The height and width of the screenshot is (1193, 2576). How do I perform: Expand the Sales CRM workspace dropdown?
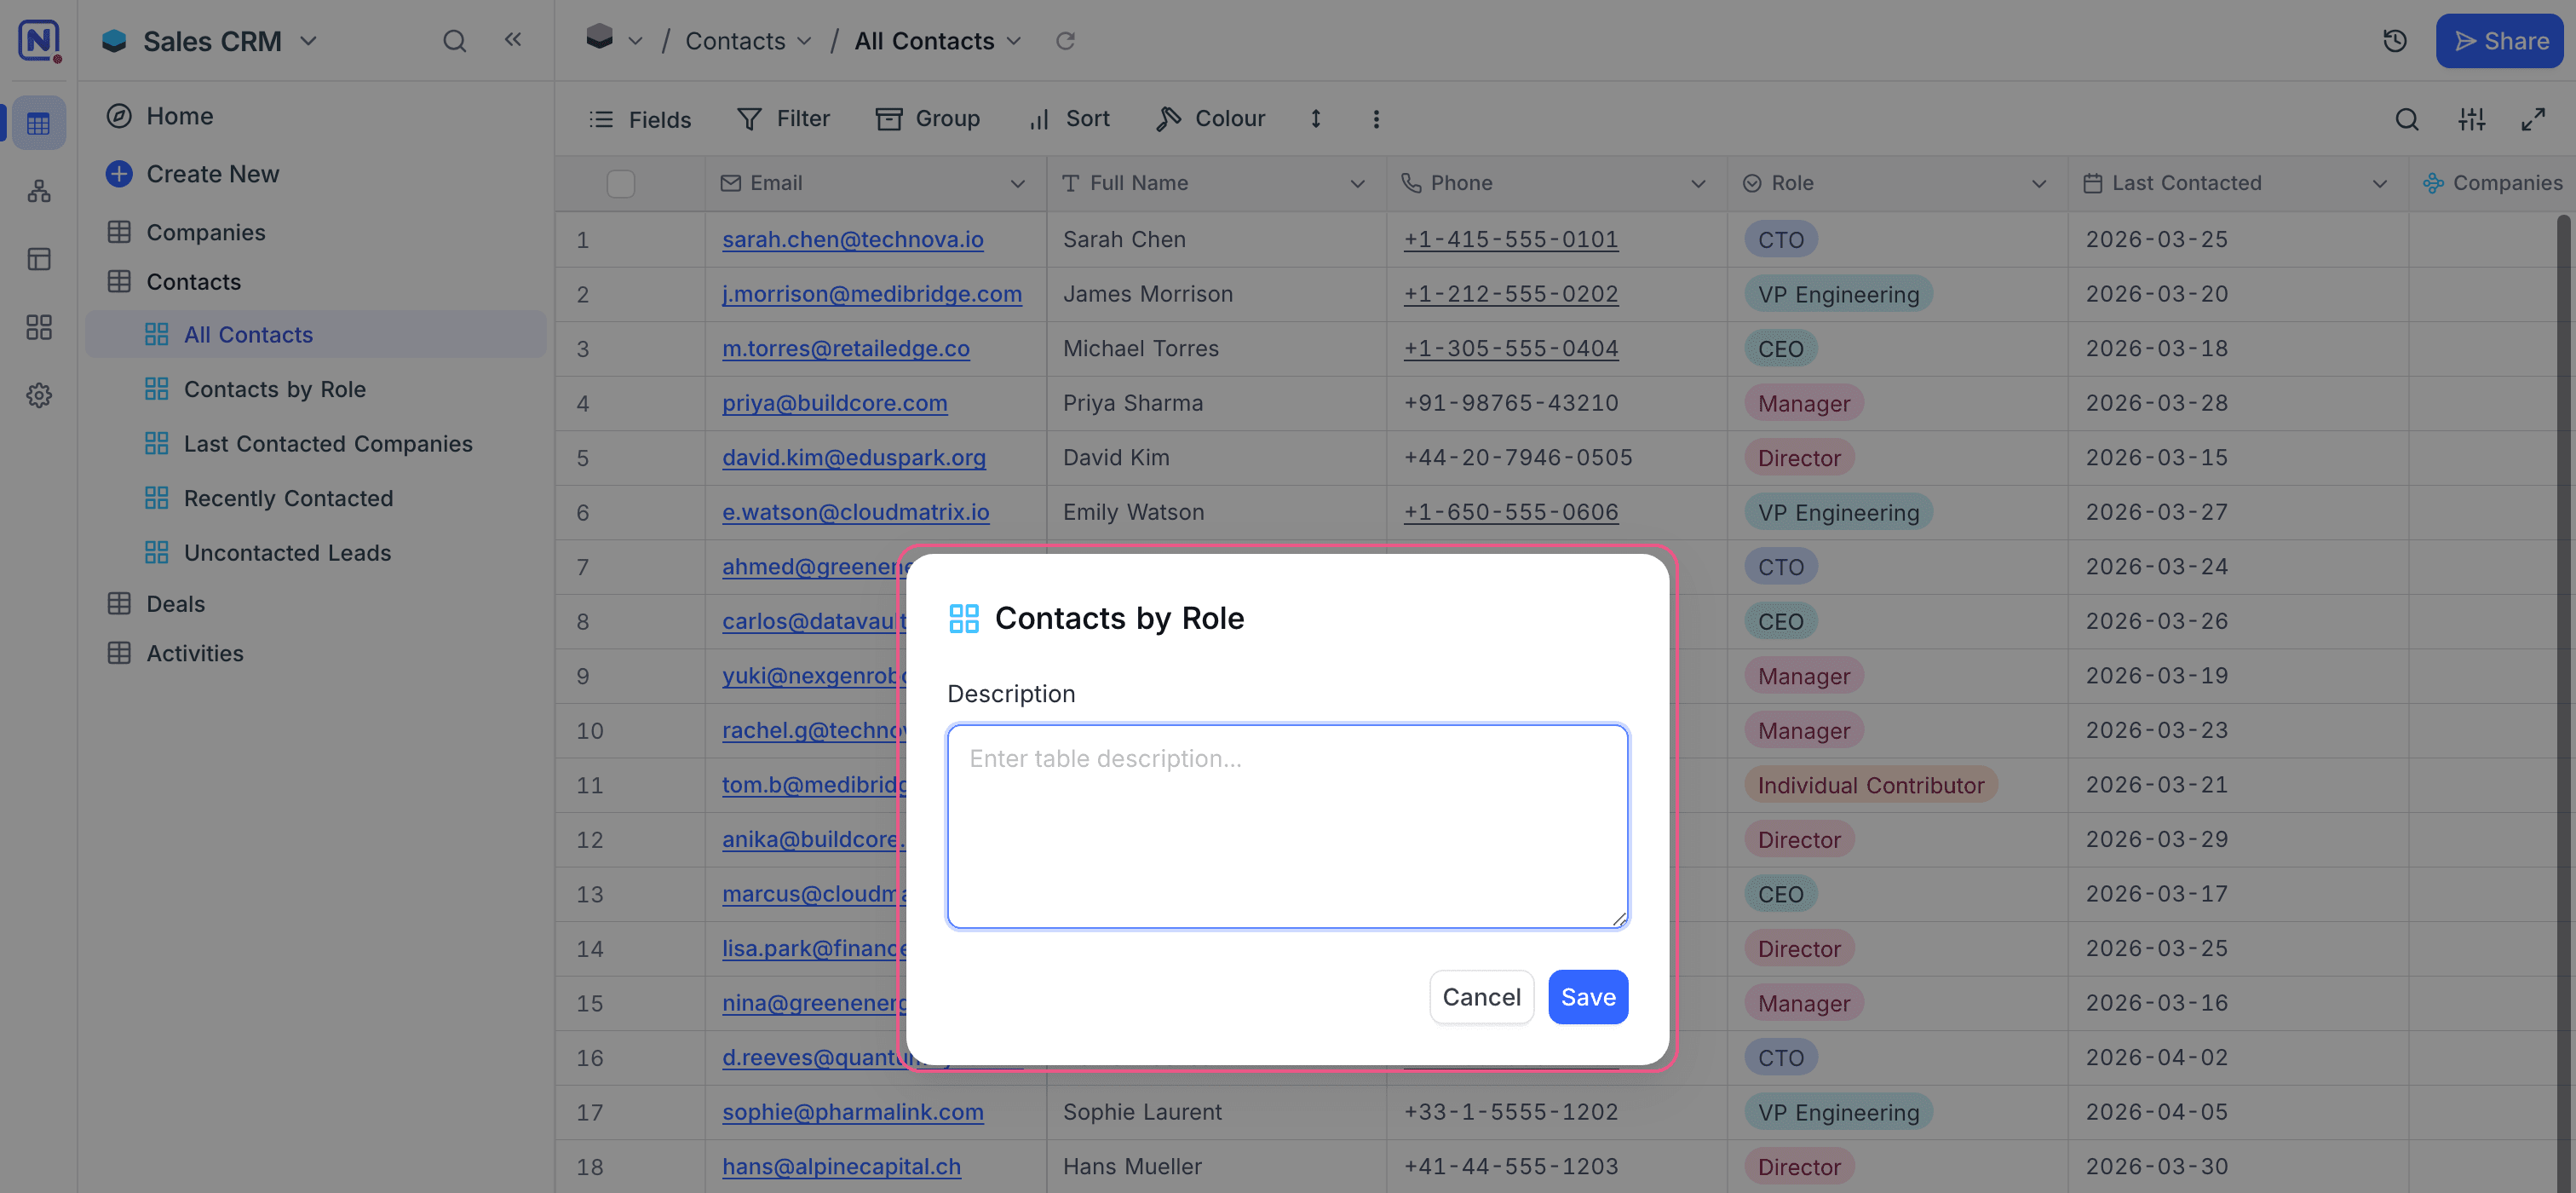pos(309,41)
